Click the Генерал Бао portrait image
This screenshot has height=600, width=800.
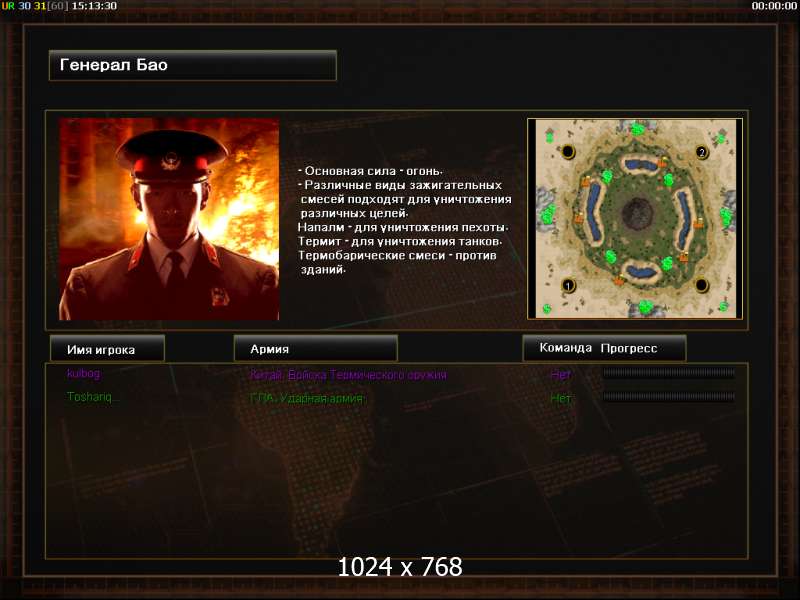(x=169, y=219)
